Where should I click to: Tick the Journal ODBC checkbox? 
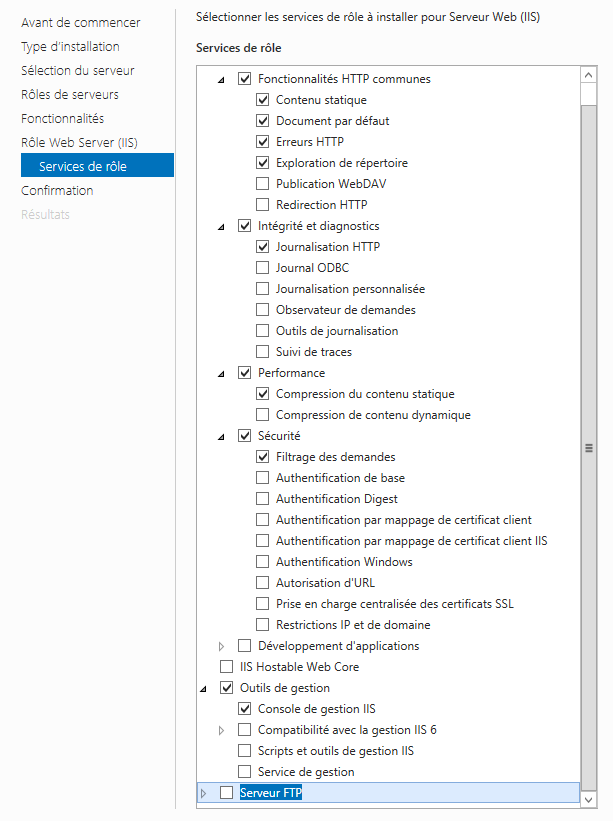(x=263, y=268)
